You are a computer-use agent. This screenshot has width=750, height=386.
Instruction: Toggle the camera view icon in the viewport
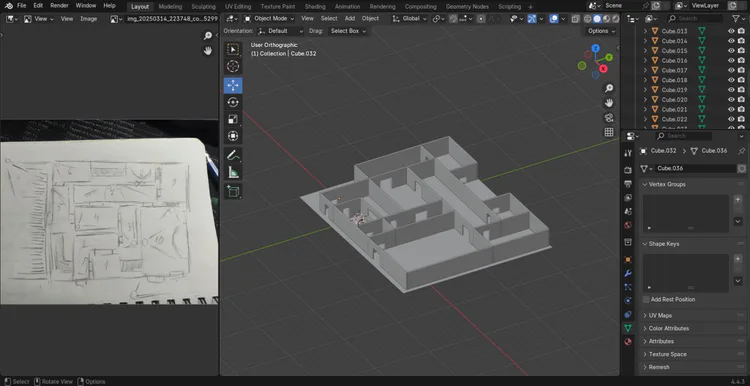click(x=609, y=118)
